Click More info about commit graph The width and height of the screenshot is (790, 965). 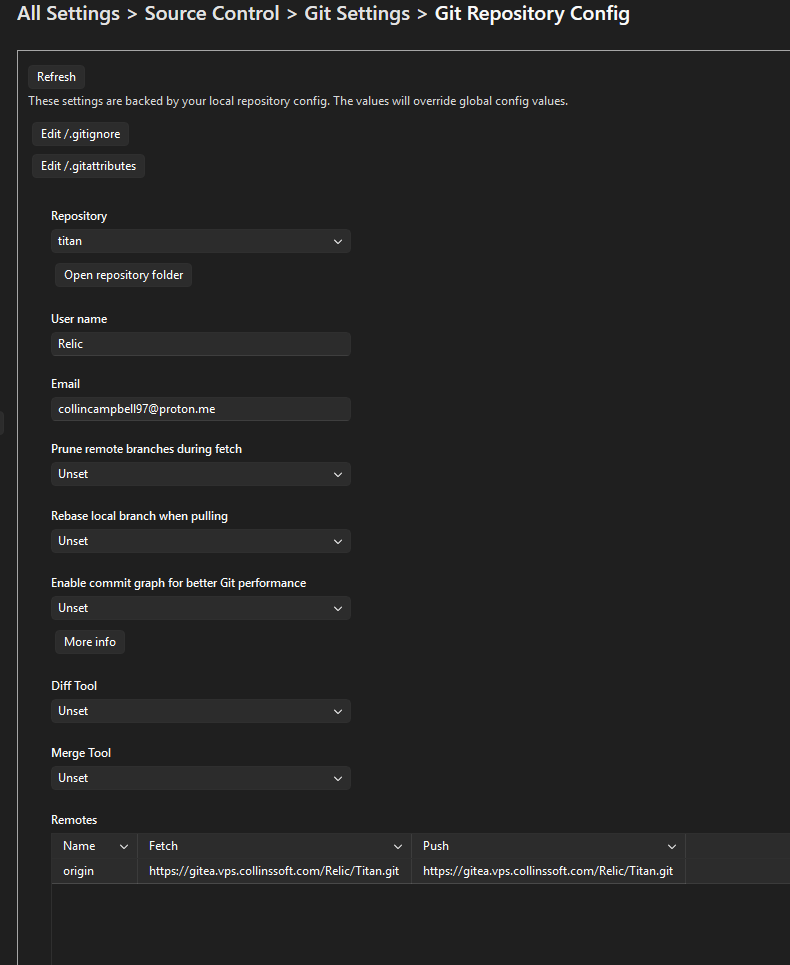[x=89, y=641]
